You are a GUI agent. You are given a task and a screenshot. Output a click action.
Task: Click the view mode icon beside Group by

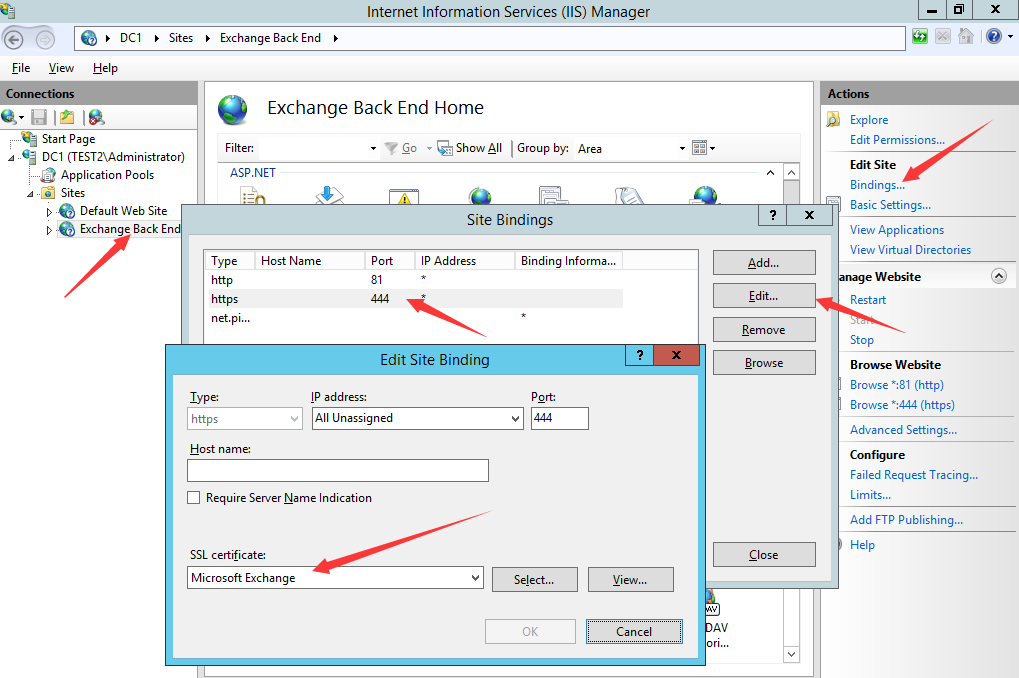pos(699,148)
